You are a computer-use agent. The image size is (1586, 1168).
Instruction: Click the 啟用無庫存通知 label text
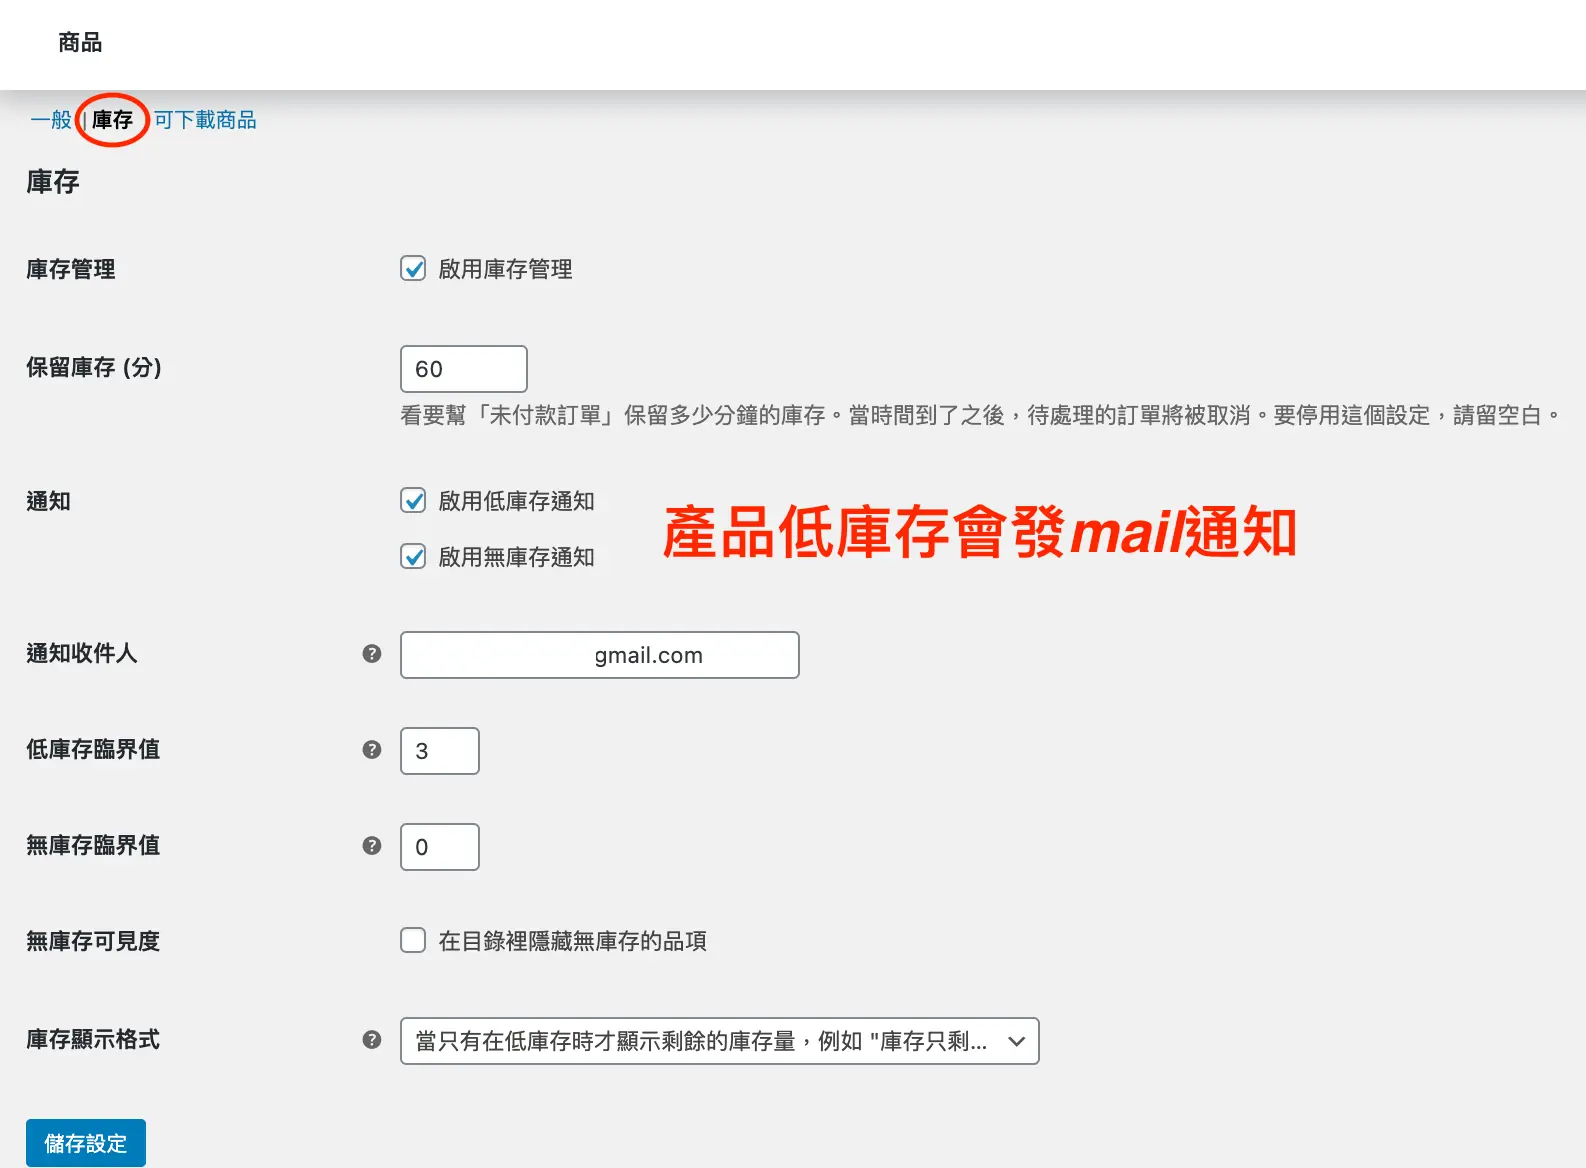[516, 557]
